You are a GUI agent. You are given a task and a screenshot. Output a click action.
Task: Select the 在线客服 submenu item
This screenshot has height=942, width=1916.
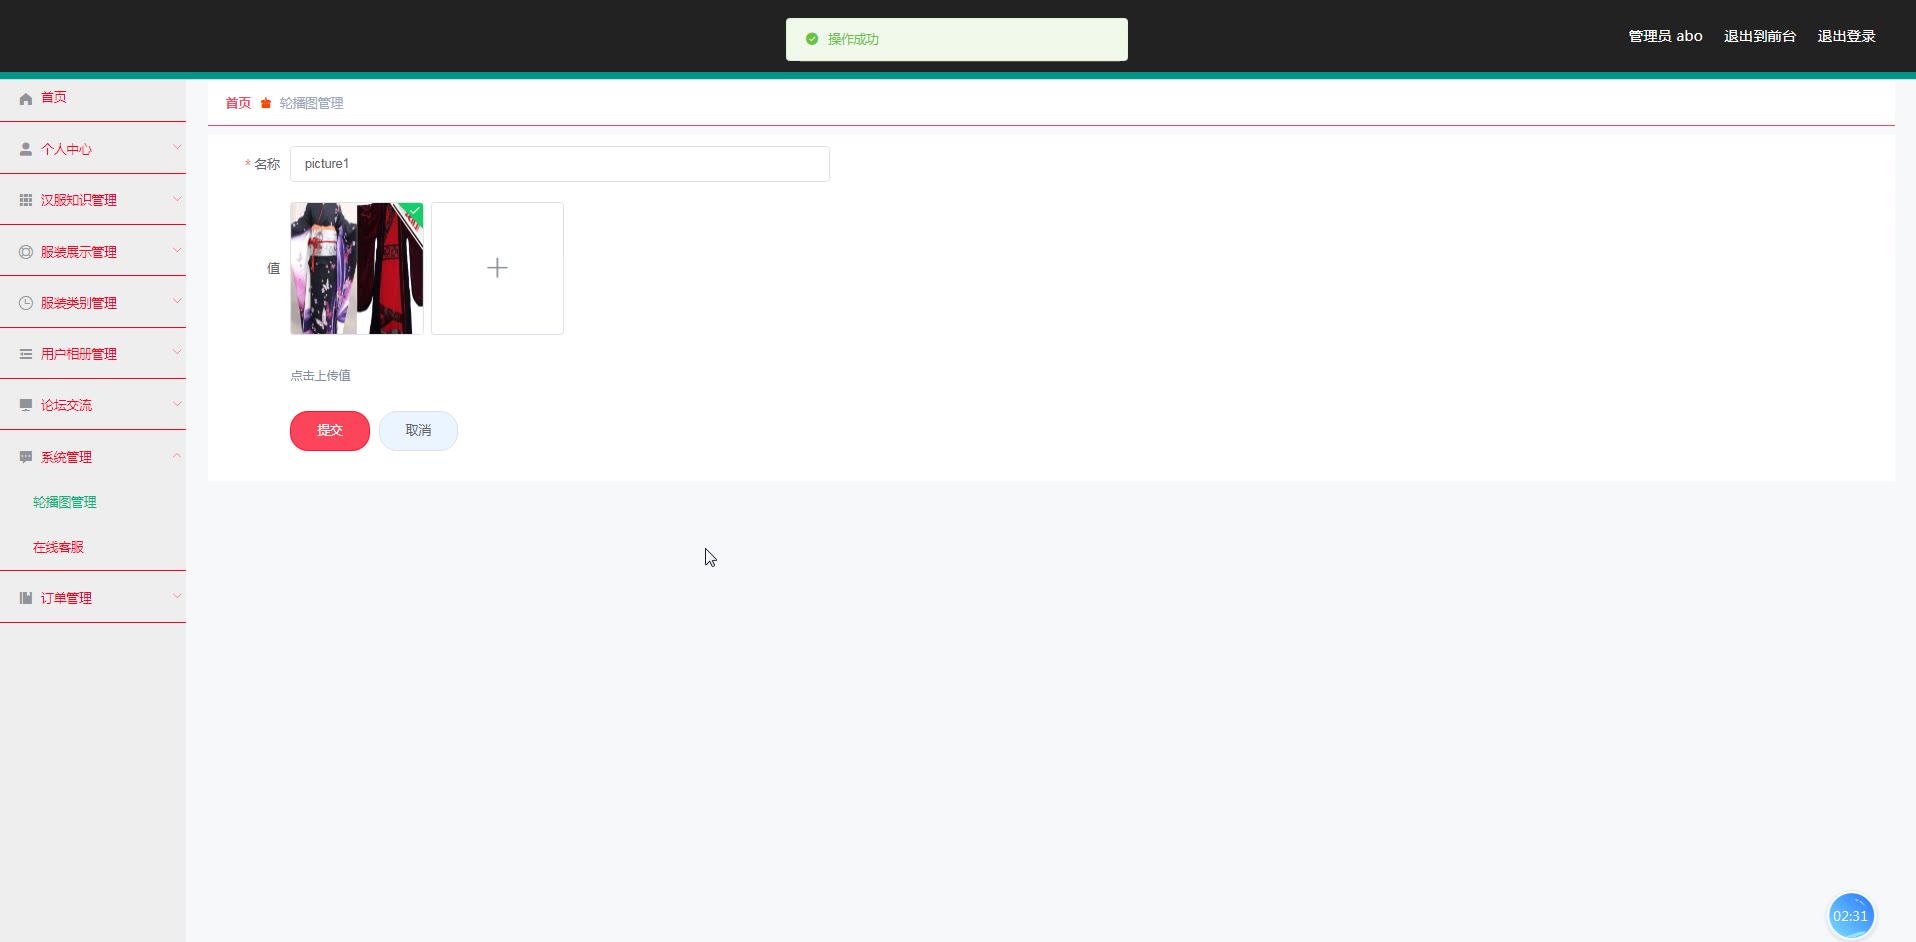58,547
